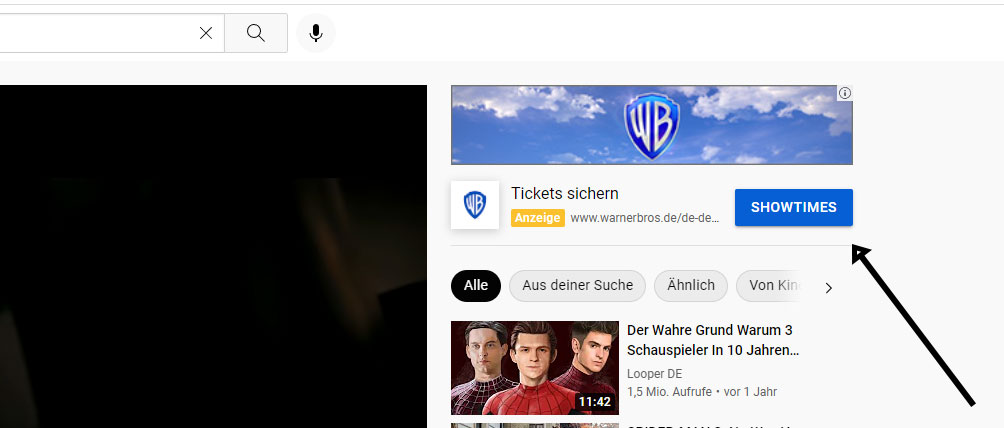Clear the search box with the X icon
This screenshot has width=1004, height=428.
coord(206,33)
